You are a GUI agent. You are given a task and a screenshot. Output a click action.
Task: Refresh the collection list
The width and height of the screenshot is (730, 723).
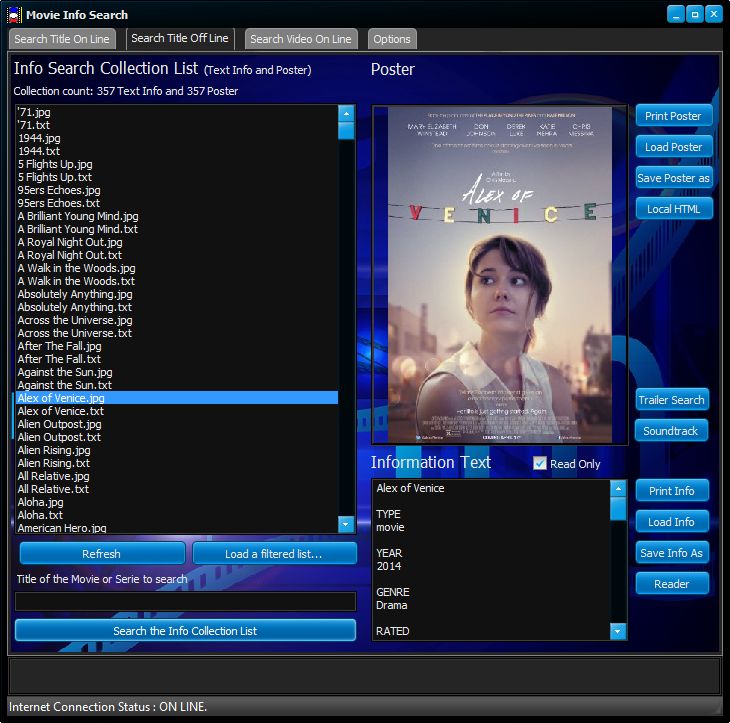(101, 554)
